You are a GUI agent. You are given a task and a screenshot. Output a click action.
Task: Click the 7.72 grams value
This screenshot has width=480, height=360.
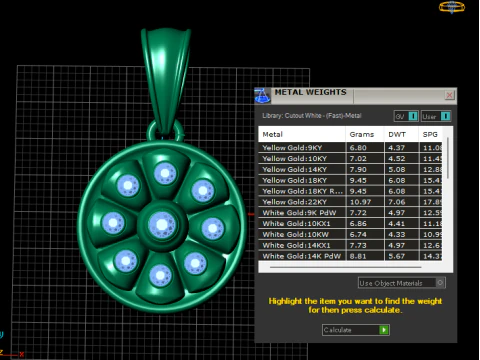(358, 213)
